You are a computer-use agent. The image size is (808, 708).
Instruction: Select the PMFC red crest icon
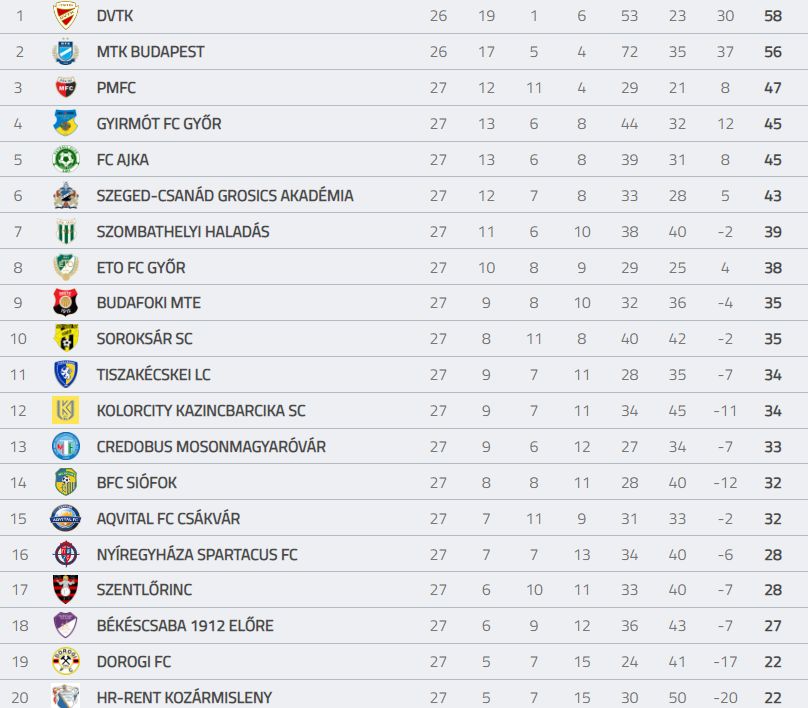pos(65,88)
